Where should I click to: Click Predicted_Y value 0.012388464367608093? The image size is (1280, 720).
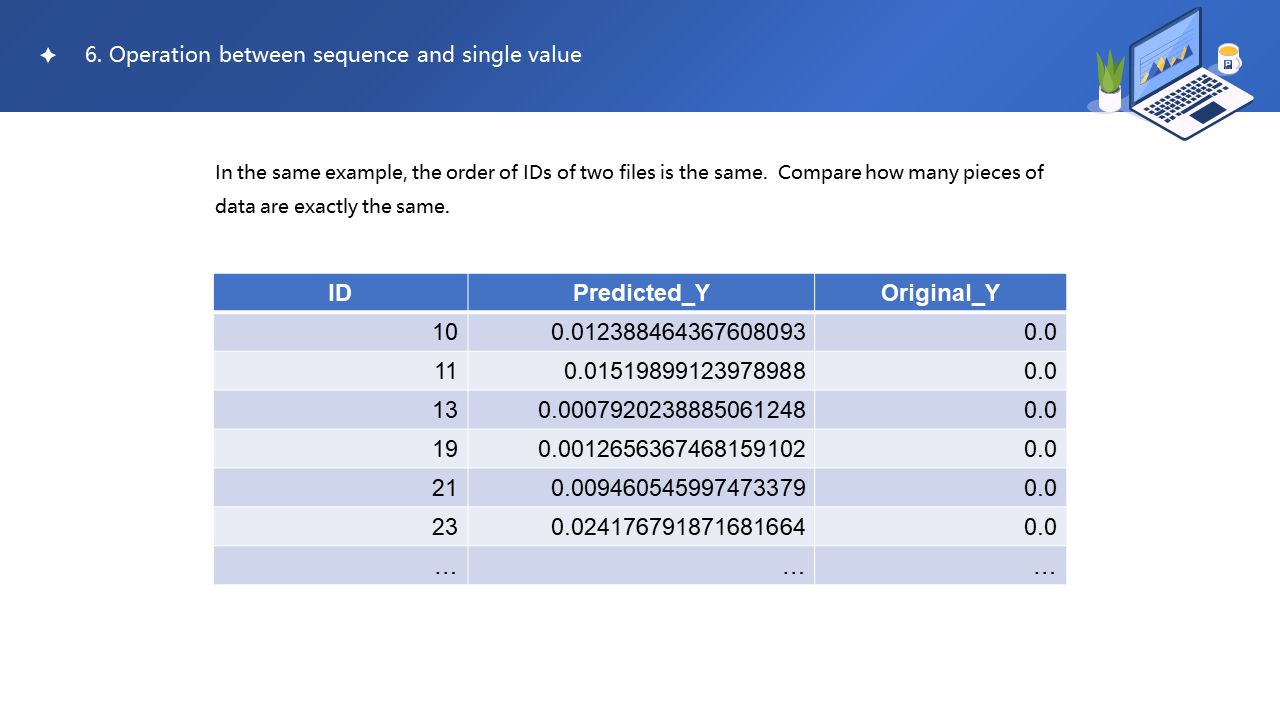coord(678,332)
